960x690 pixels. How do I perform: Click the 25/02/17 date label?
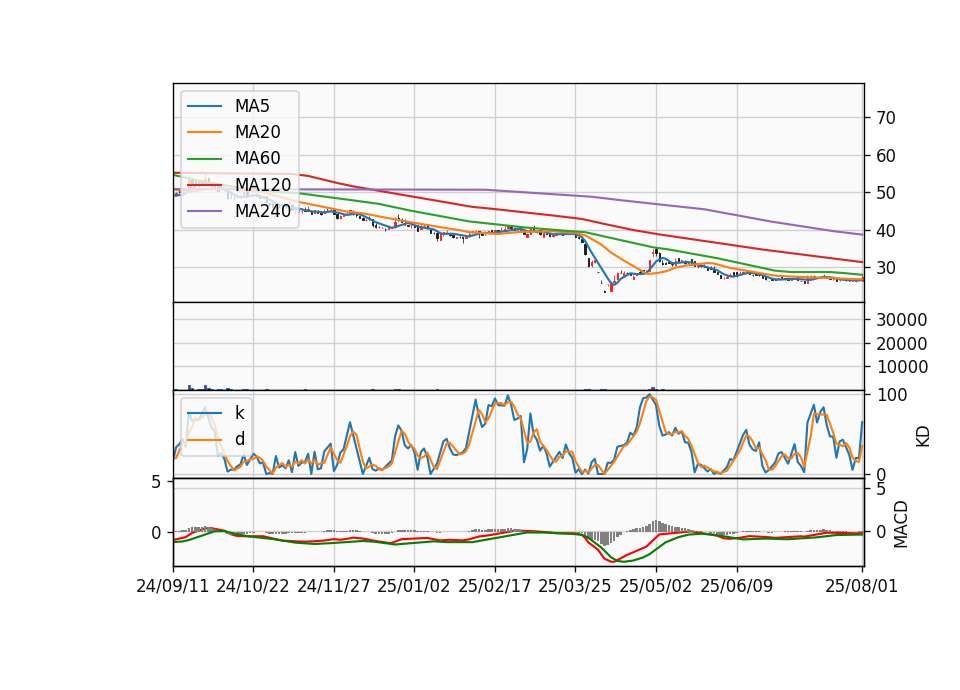tap(495, 587)
